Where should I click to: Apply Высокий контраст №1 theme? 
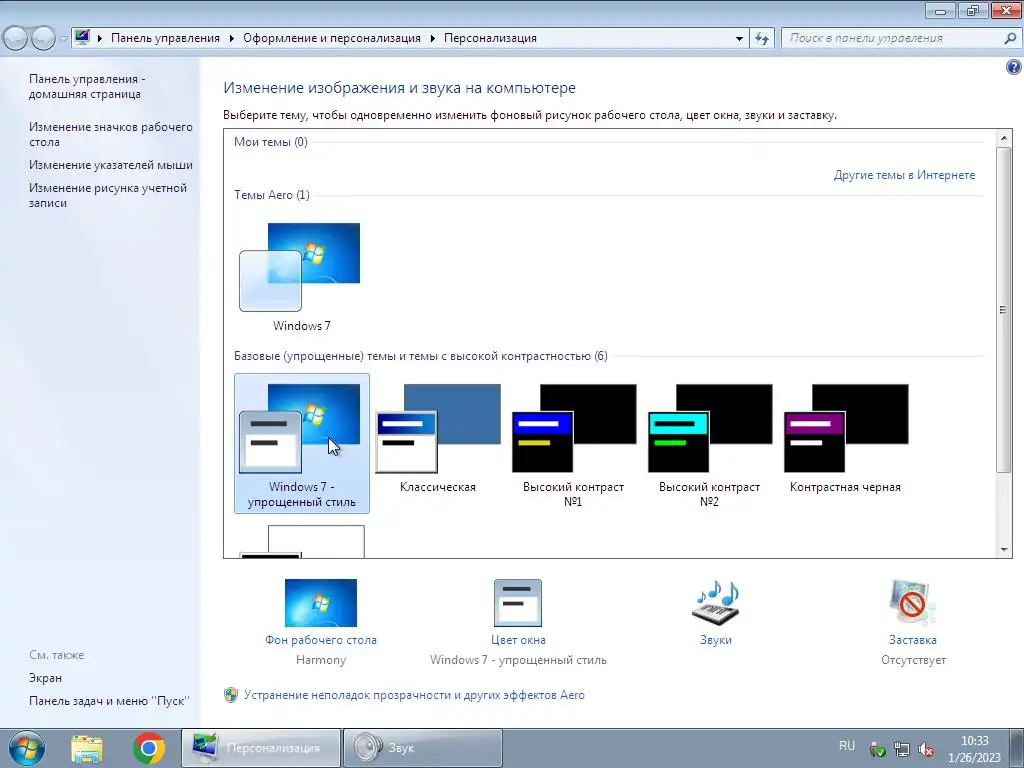point(573,445)
